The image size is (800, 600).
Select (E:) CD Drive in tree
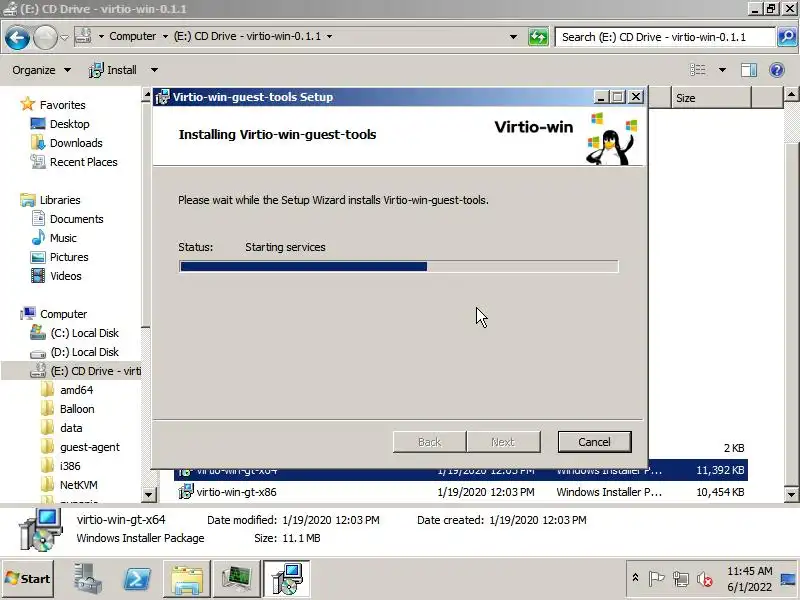click(95, 371)
